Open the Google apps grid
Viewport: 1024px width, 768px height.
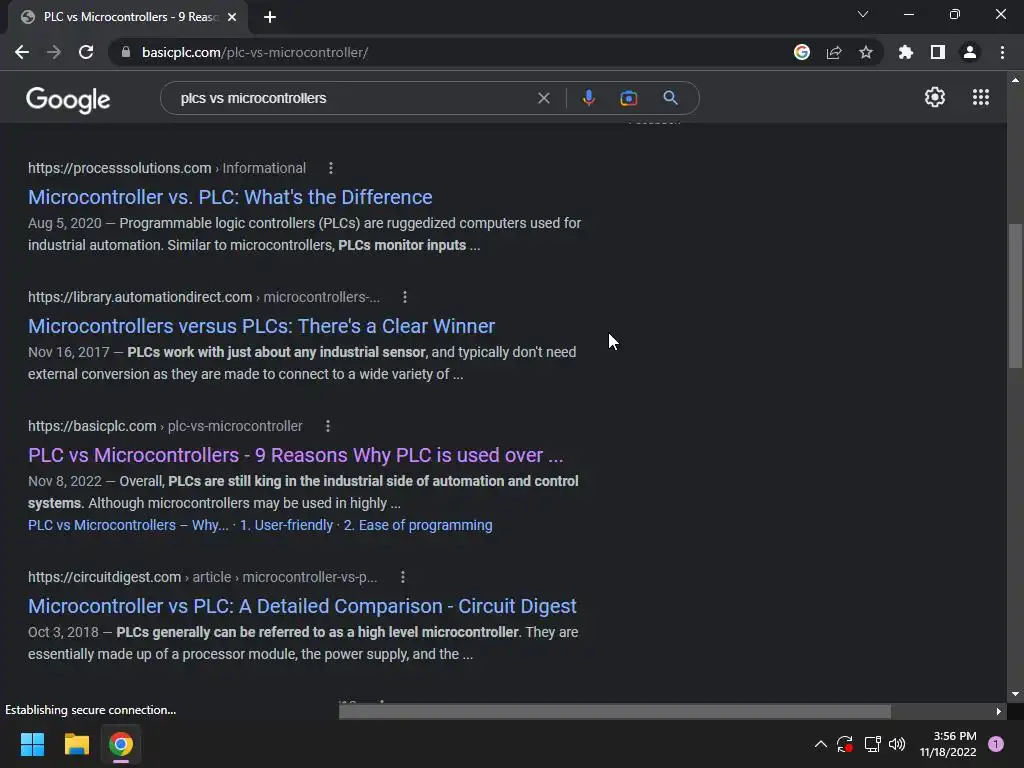pos(981,97)
